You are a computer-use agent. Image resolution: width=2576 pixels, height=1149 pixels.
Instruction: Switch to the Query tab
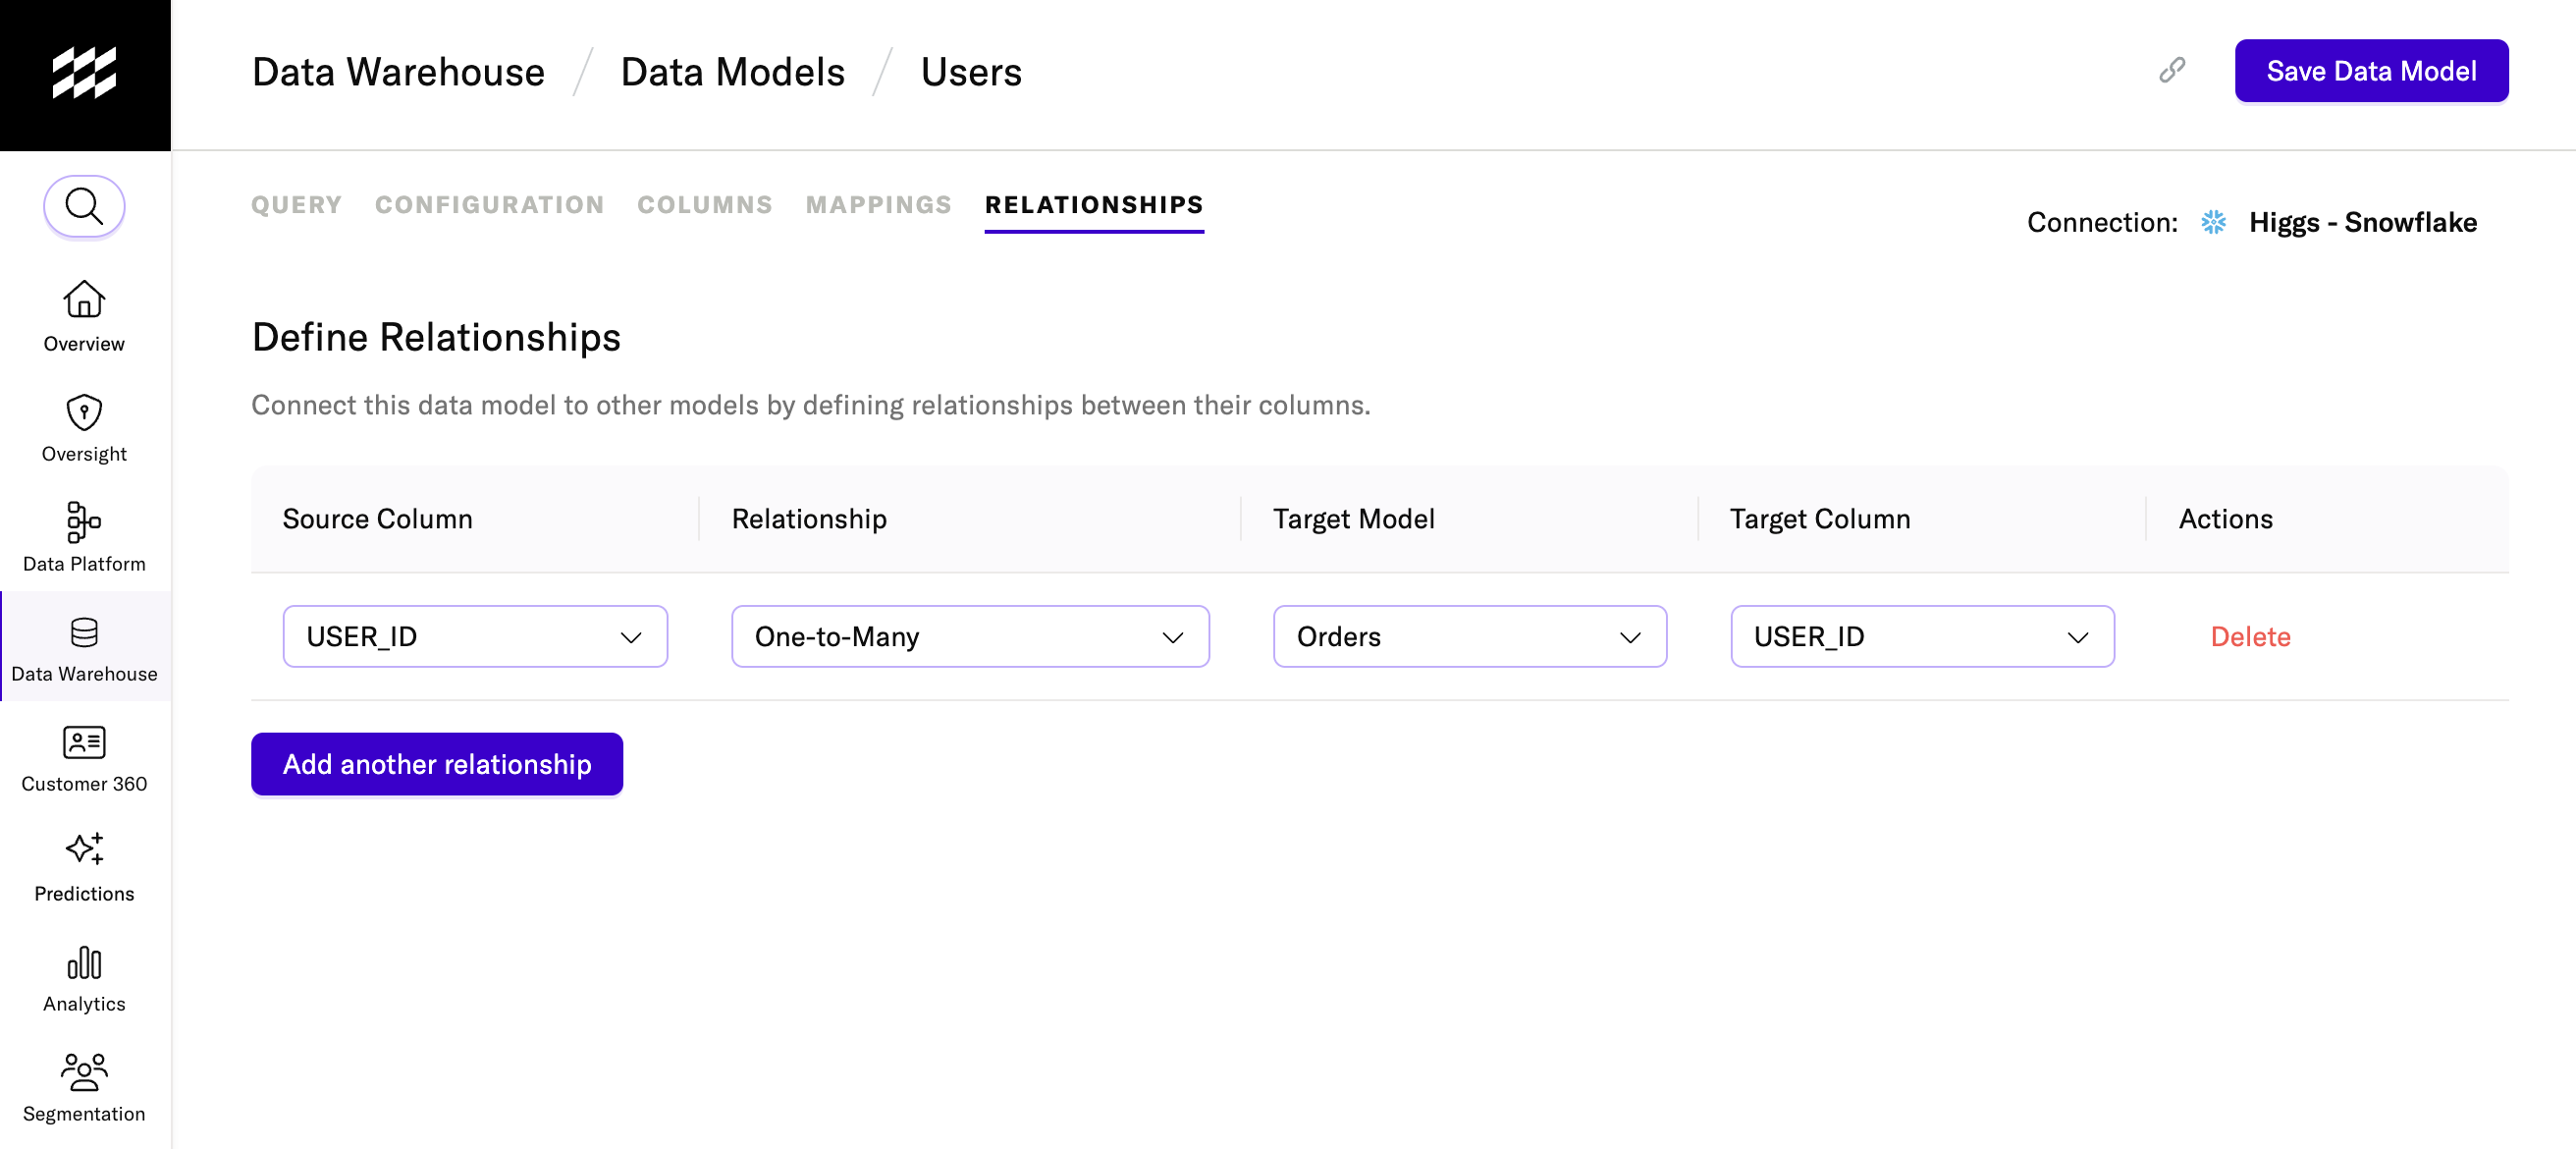tap(296, 204)
